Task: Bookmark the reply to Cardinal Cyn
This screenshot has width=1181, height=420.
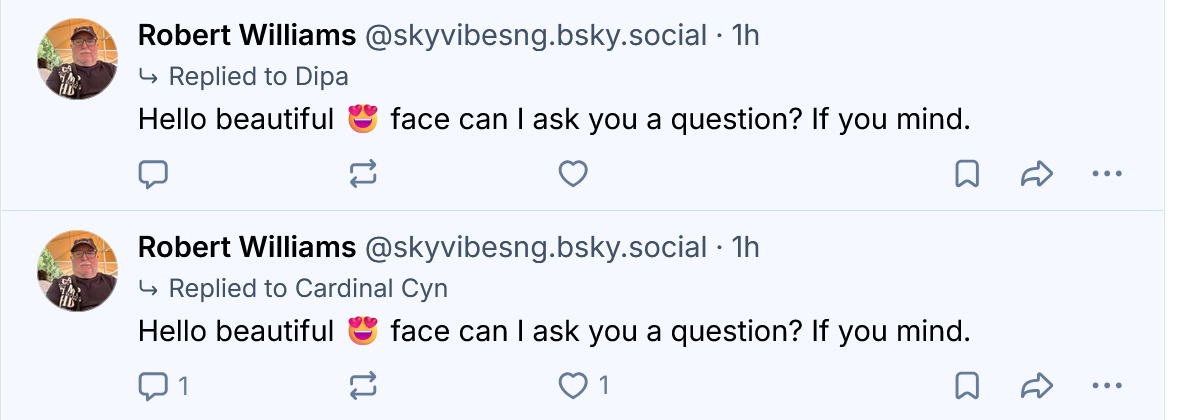Action: coord(967,385)
